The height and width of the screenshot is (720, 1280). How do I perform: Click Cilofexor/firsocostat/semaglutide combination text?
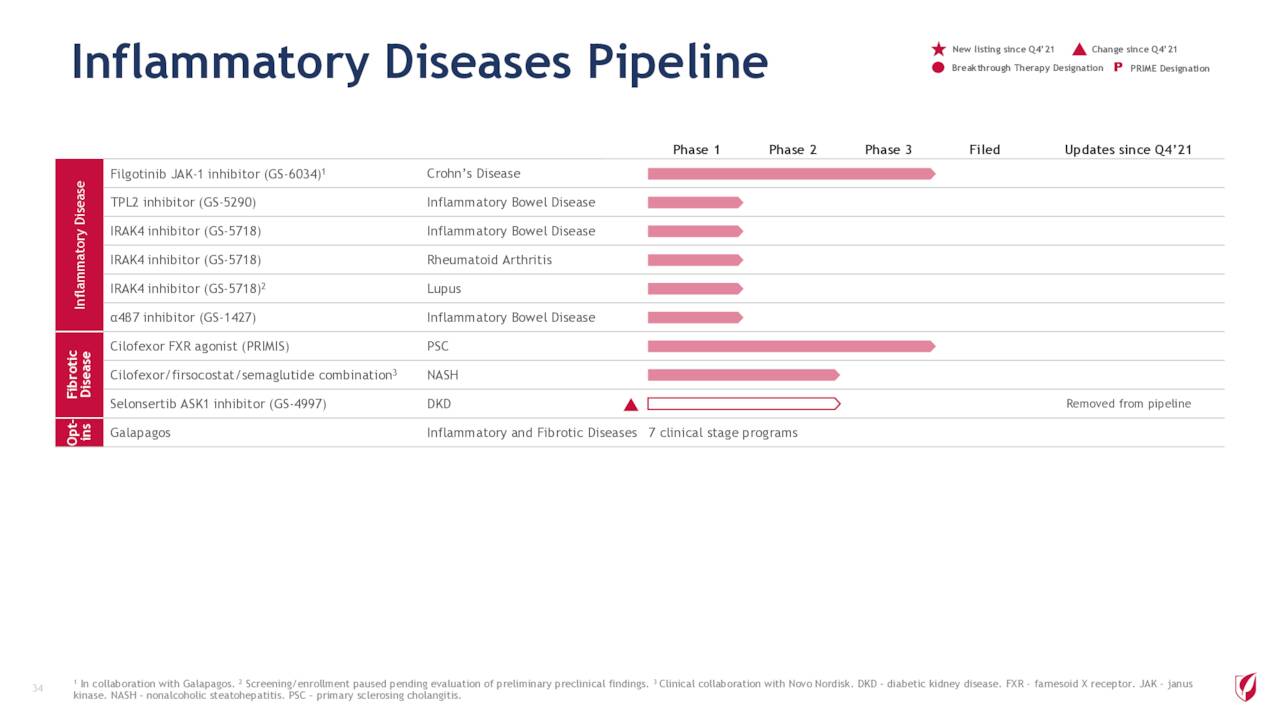[x=254, y=375]
